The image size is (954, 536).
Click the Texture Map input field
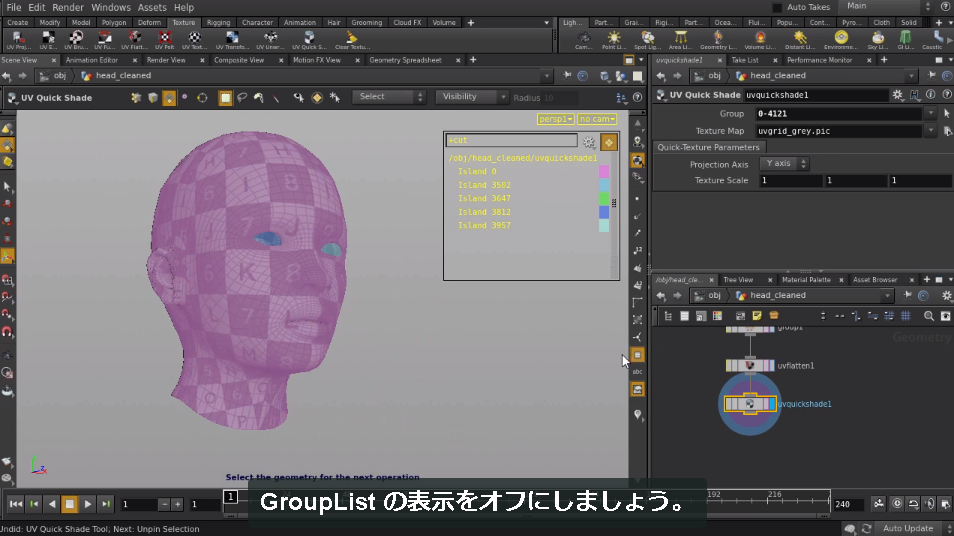tap(838, 131)
